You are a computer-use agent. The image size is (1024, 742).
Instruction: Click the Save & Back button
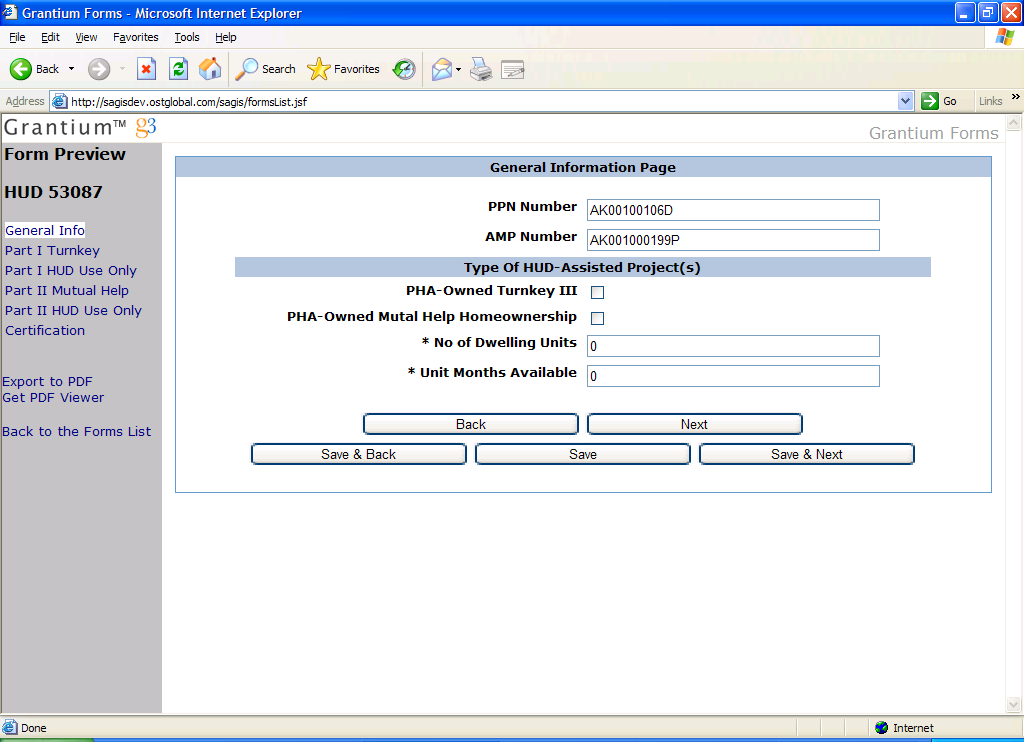359,454
